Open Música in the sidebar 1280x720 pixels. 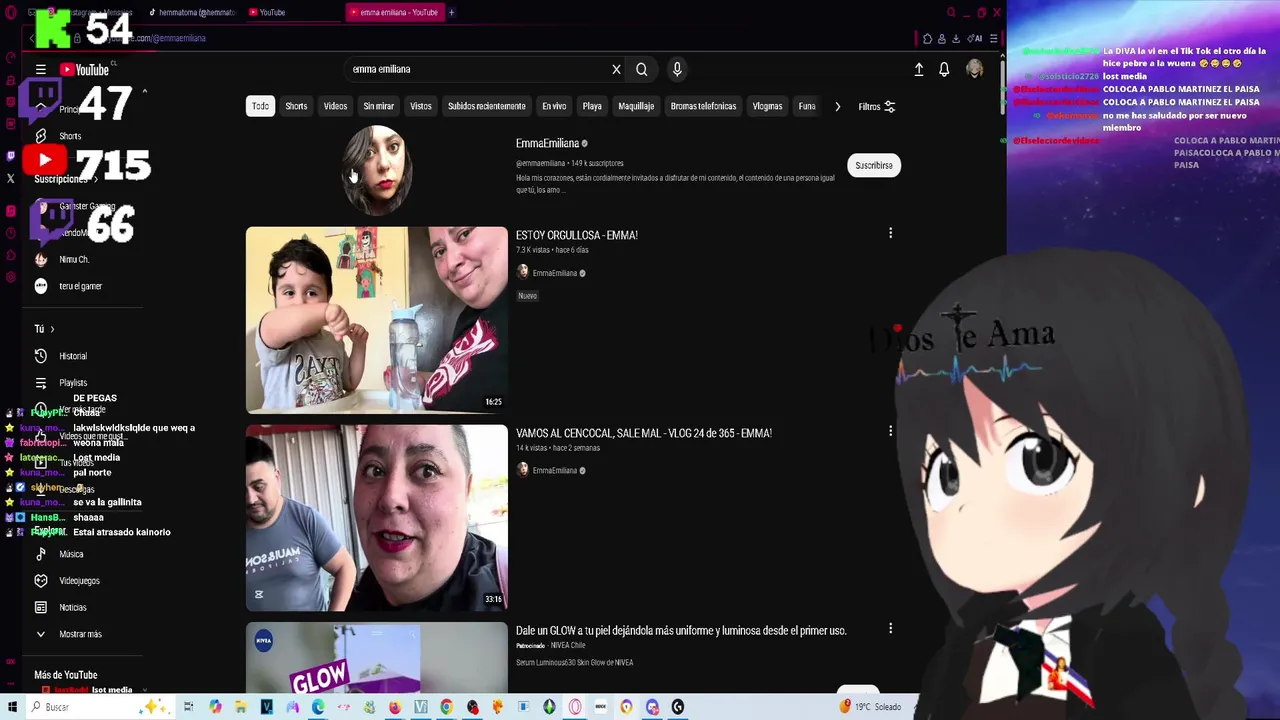point(70,554)
